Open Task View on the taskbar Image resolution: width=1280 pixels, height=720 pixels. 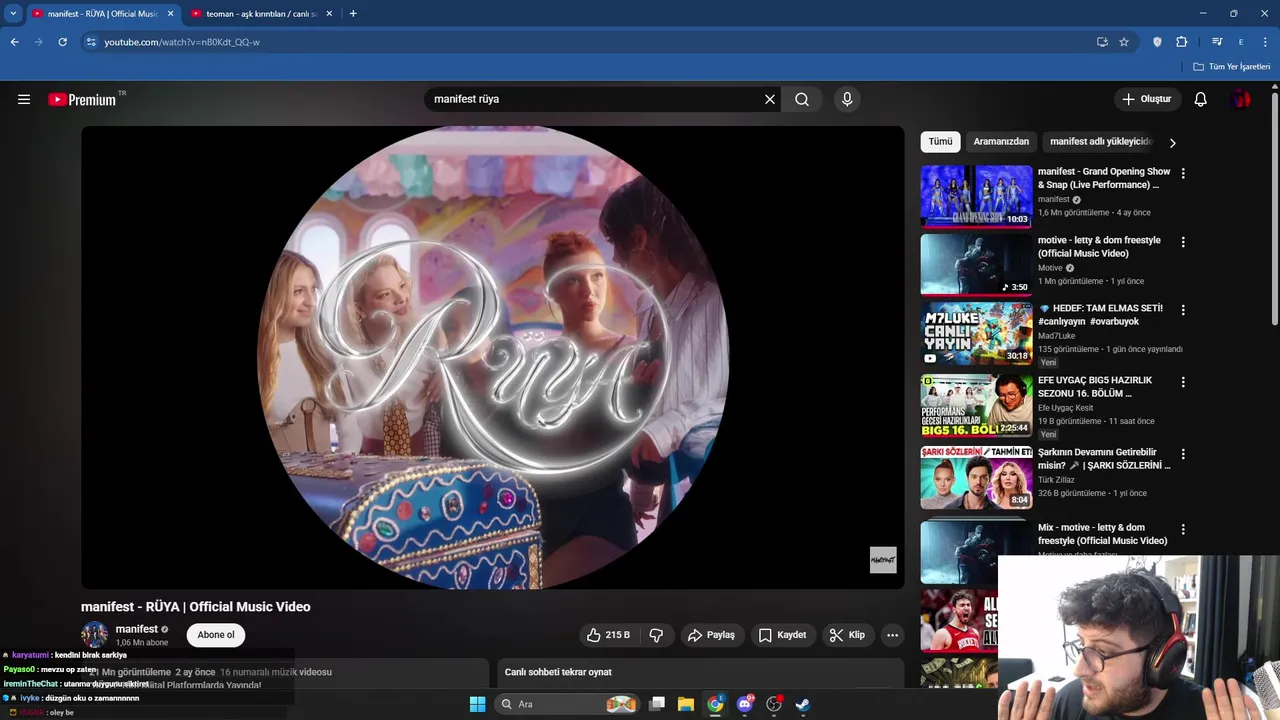point(657,704)
